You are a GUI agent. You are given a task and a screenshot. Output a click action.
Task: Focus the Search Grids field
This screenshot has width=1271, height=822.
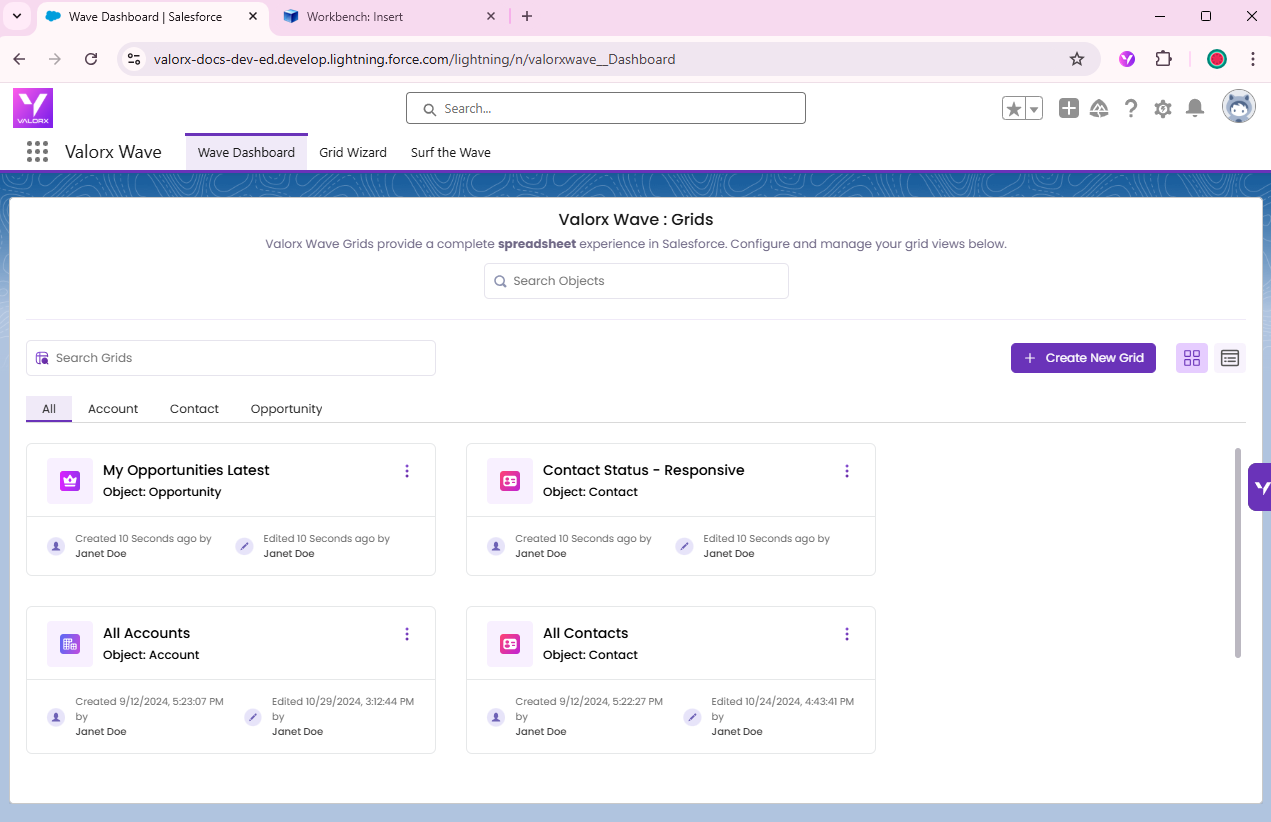(231, 358)
